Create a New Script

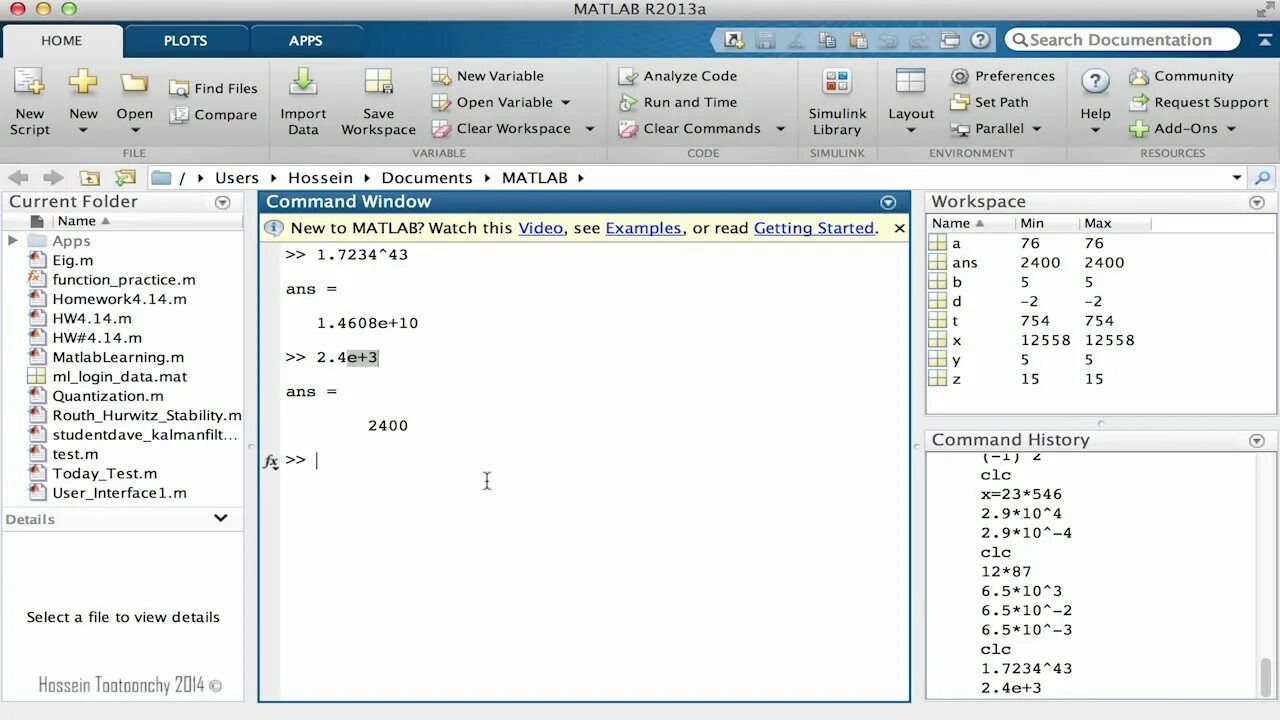29,102
